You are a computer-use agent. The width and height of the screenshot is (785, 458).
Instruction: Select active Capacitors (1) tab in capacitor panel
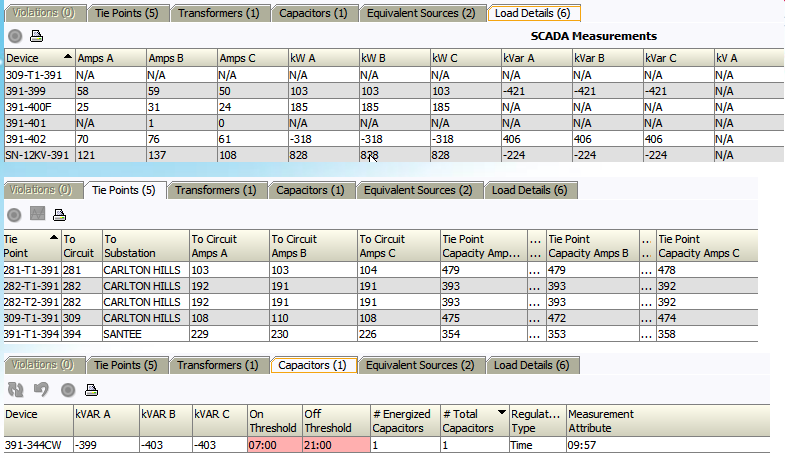[312, 365]
